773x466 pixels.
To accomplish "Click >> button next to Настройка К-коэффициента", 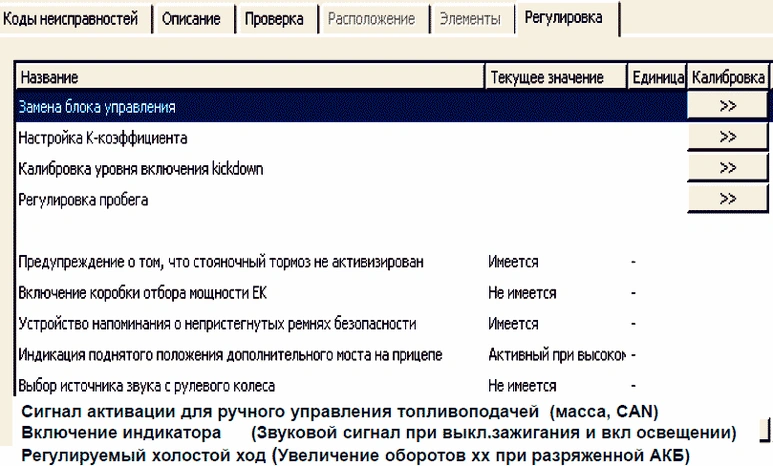I will tap(727, 137).
